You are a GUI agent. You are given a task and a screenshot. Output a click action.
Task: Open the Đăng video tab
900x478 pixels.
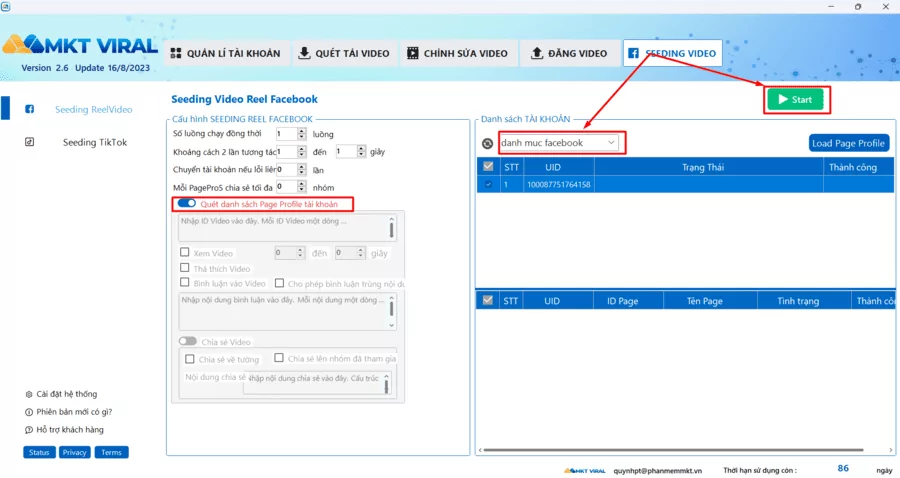(569, 53)
